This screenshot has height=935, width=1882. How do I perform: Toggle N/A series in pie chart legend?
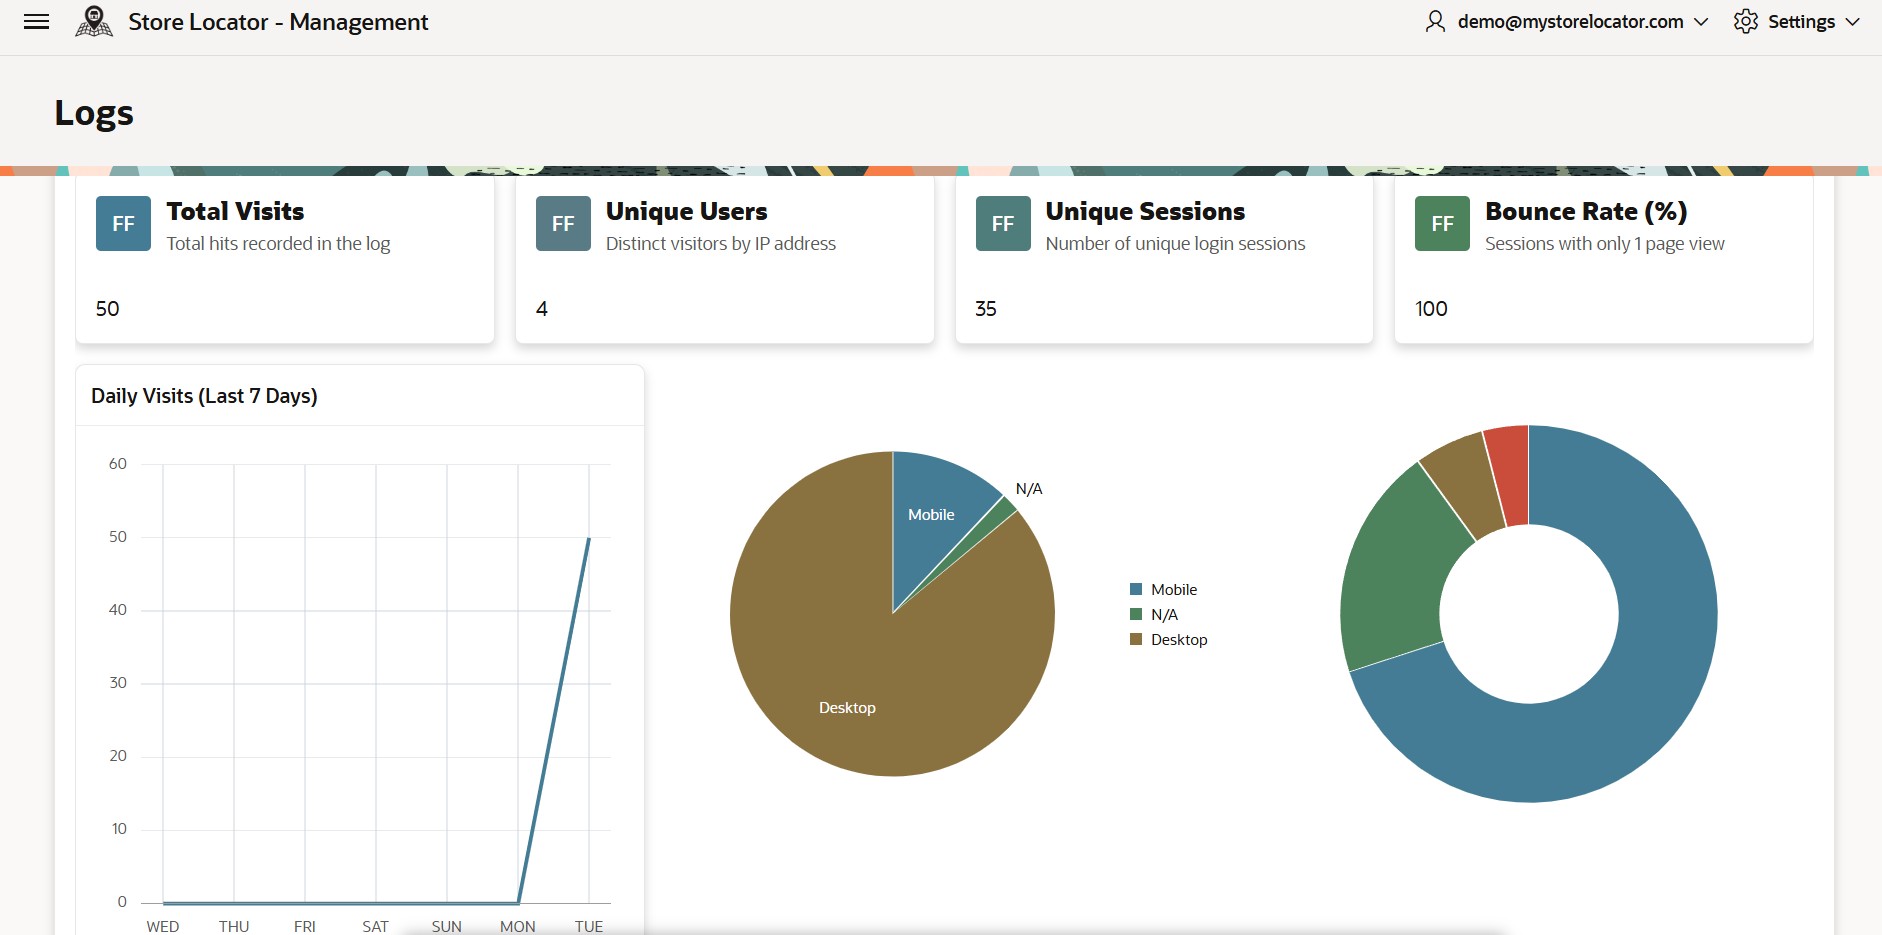pos(1164,615)
